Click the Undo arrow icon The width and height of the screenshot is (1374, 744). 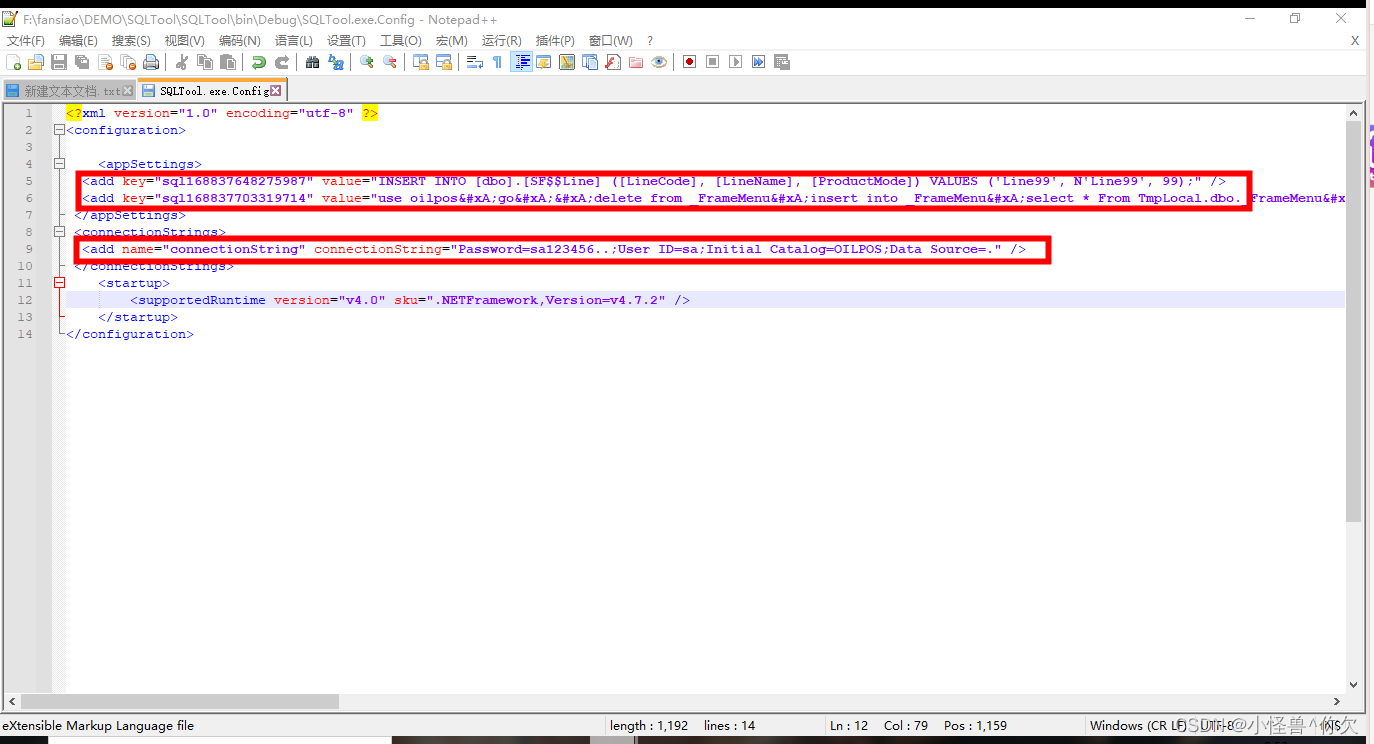click(257, 61)
